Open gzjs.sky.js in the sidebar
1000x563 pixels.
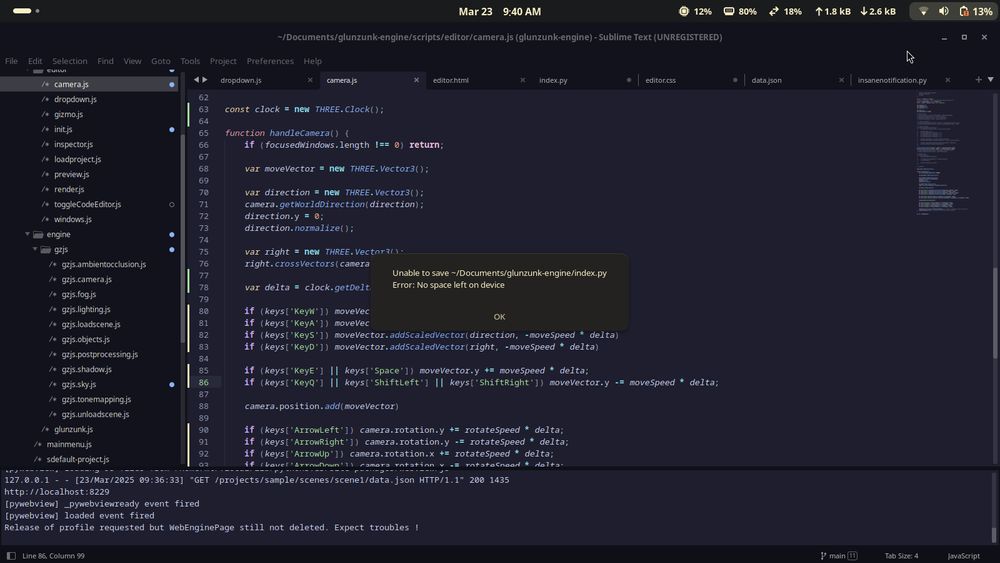(x=79, y=384)
